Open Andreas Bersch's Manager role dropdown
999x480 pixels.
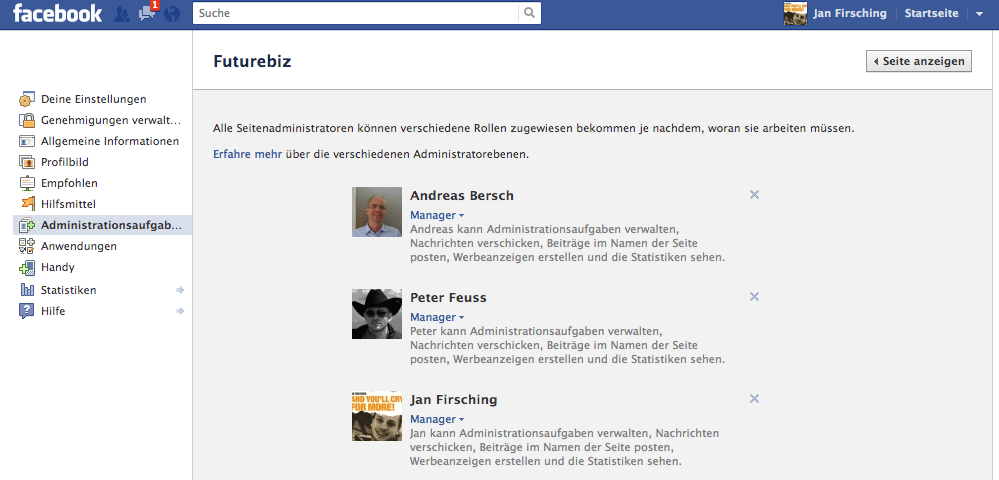437,215
